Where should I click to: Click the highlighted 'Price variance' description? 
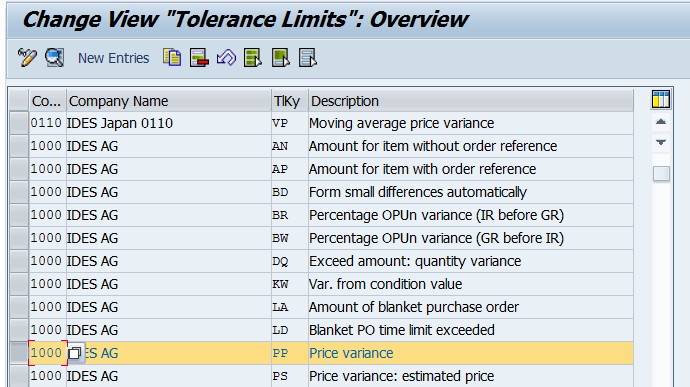point(351,353)
